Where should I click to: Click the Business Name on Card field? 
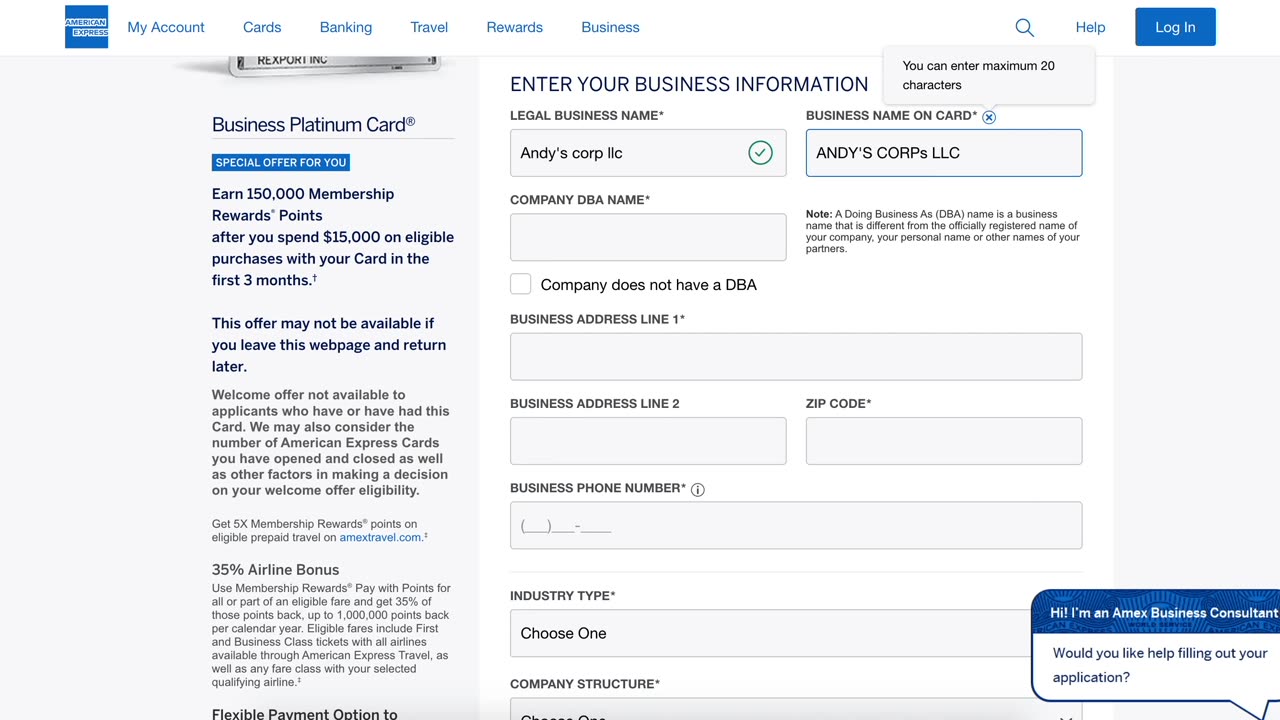click(x=944, y=153)
